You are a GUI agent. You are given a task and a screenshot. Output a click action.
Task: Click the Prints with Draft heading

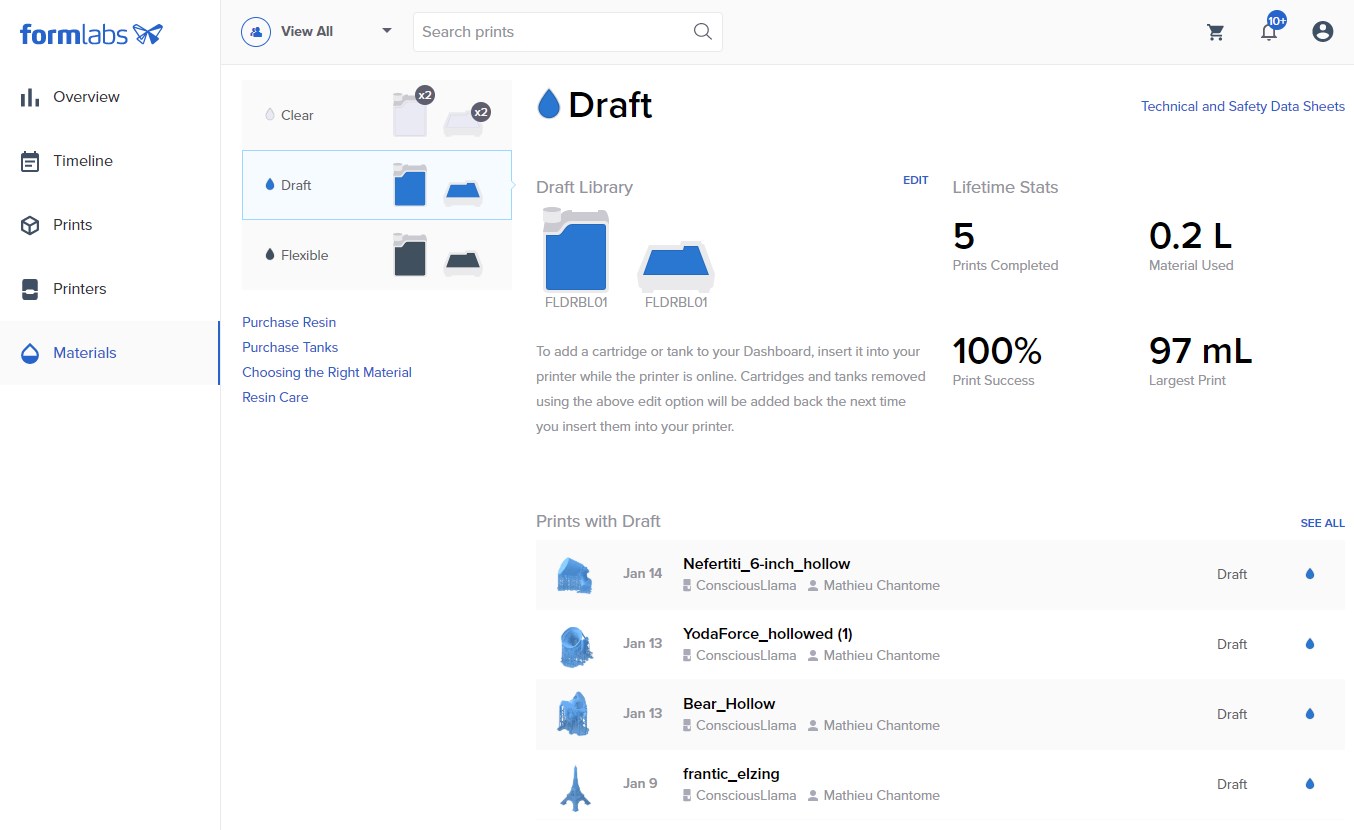pyautogui.click(x=598, y=521)
